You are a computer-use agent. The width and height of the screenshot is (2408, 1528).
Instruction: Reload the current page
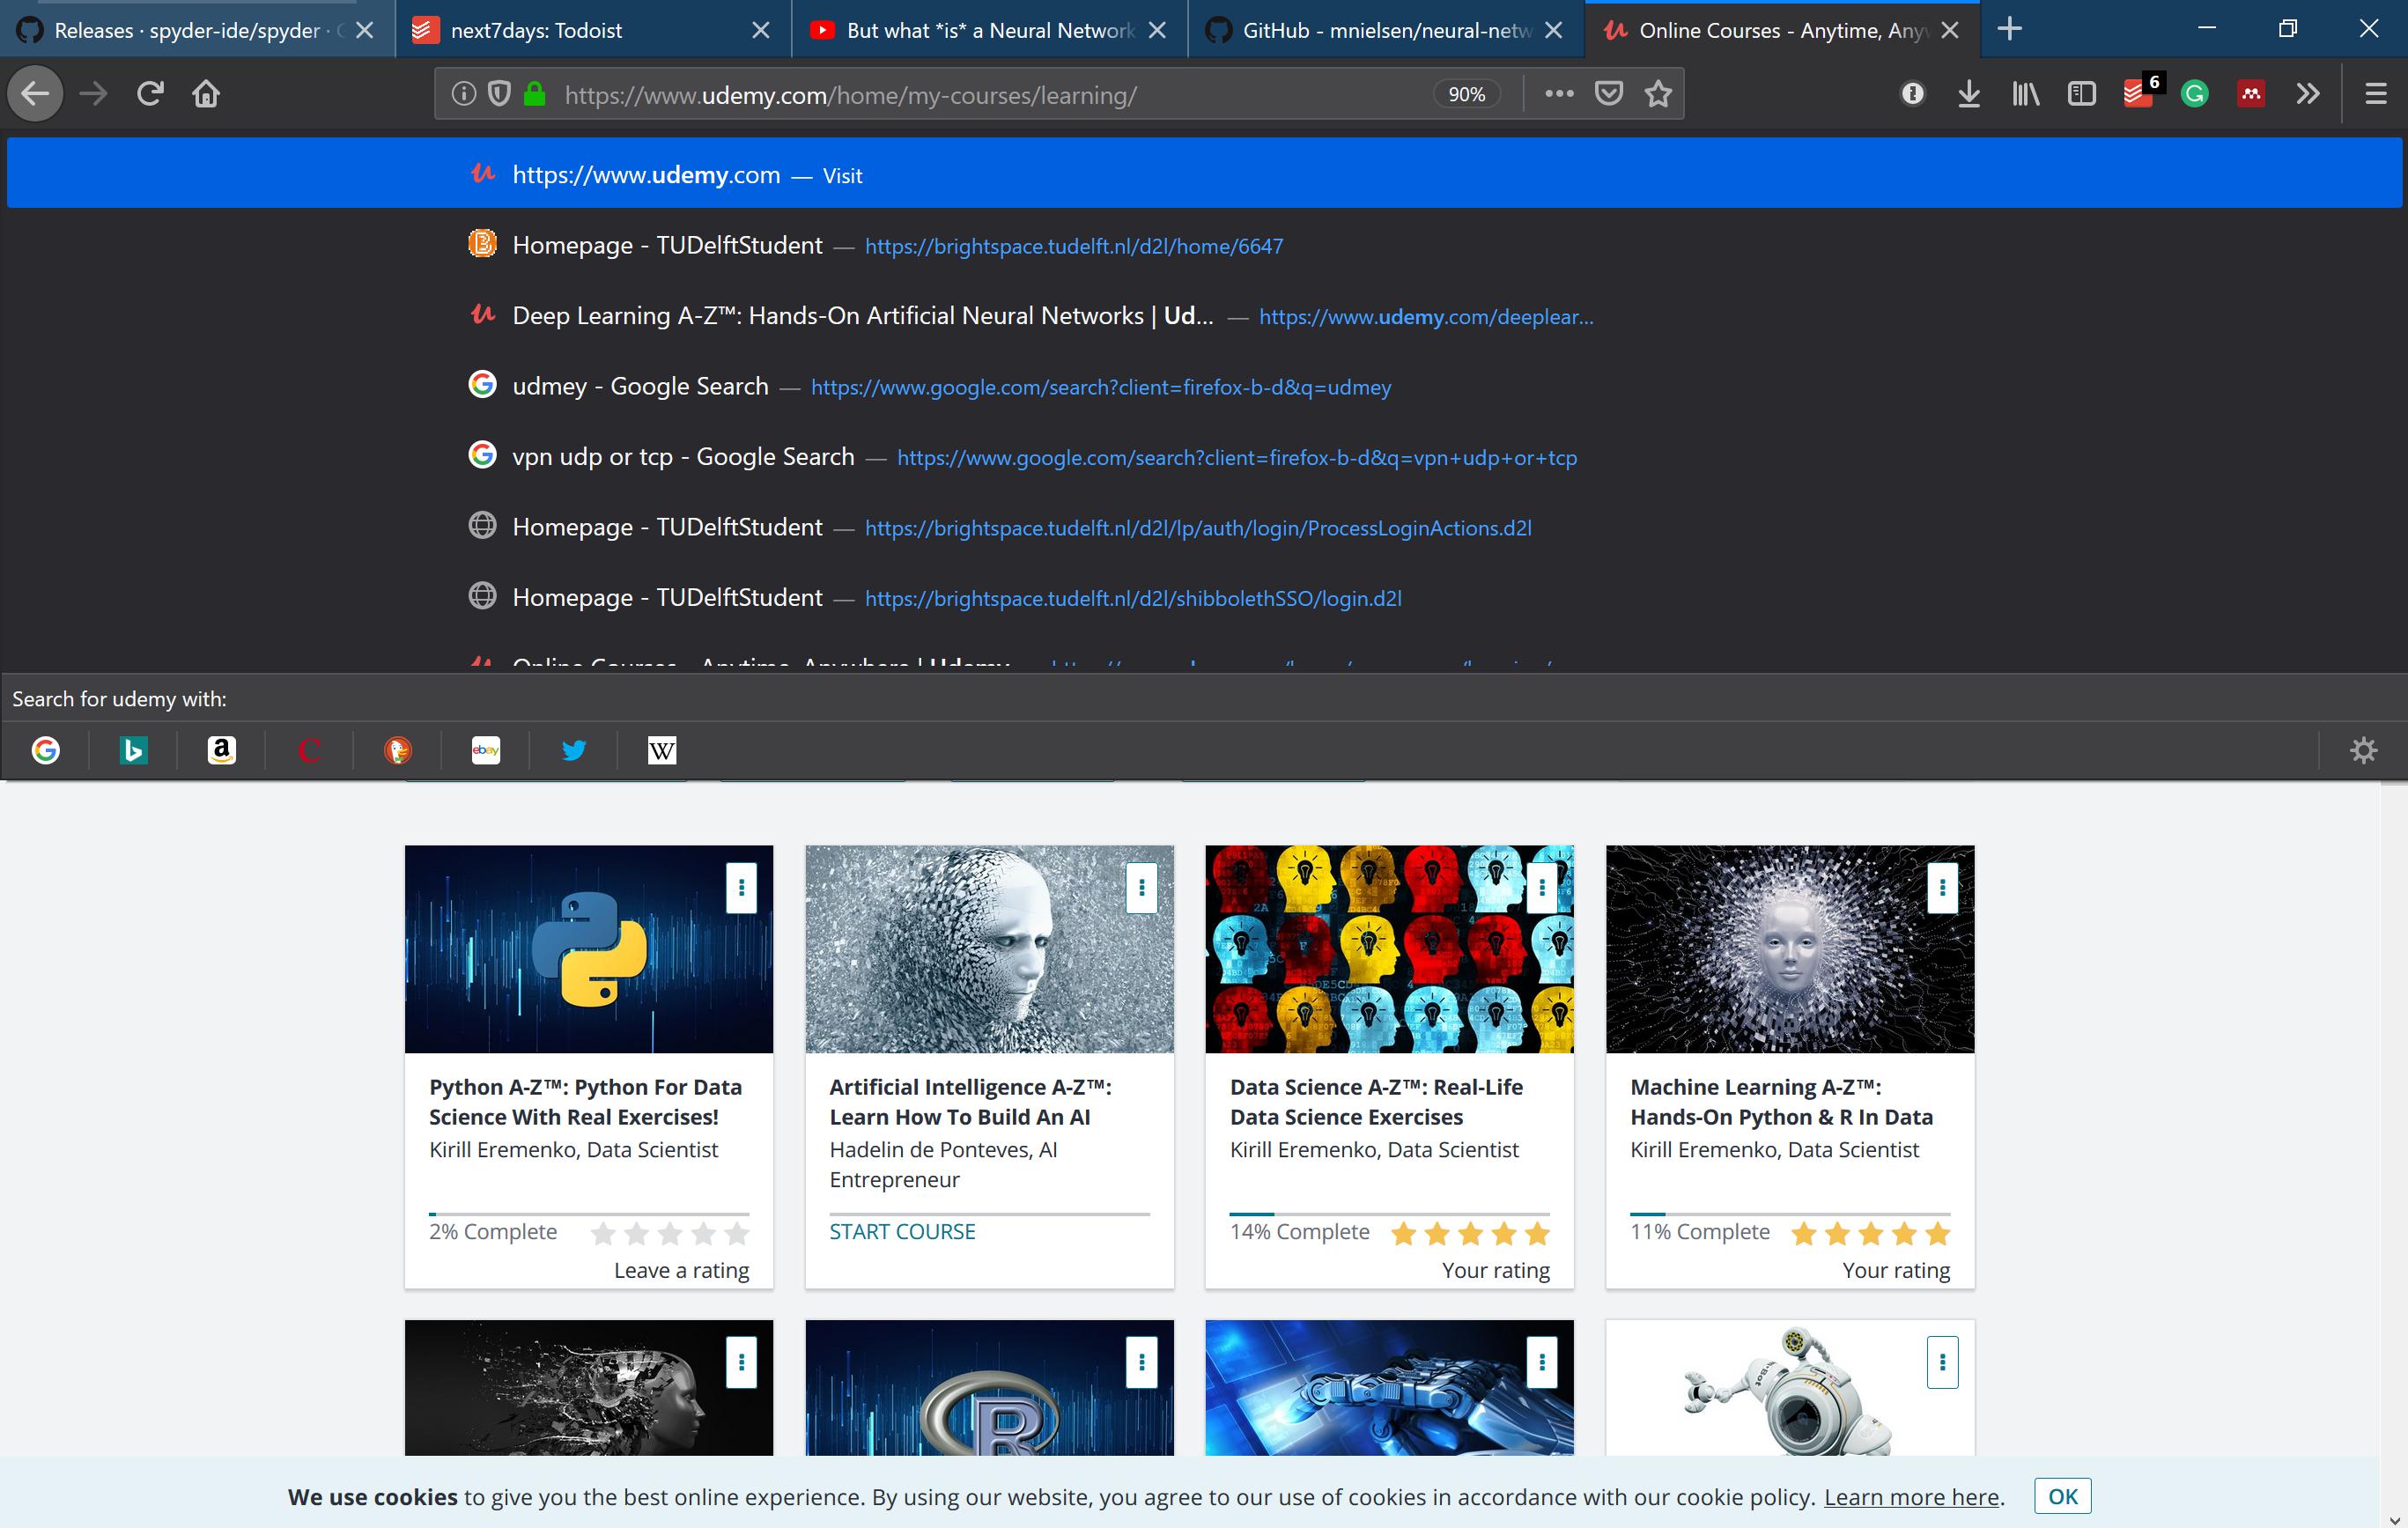[x=150, y=94]
